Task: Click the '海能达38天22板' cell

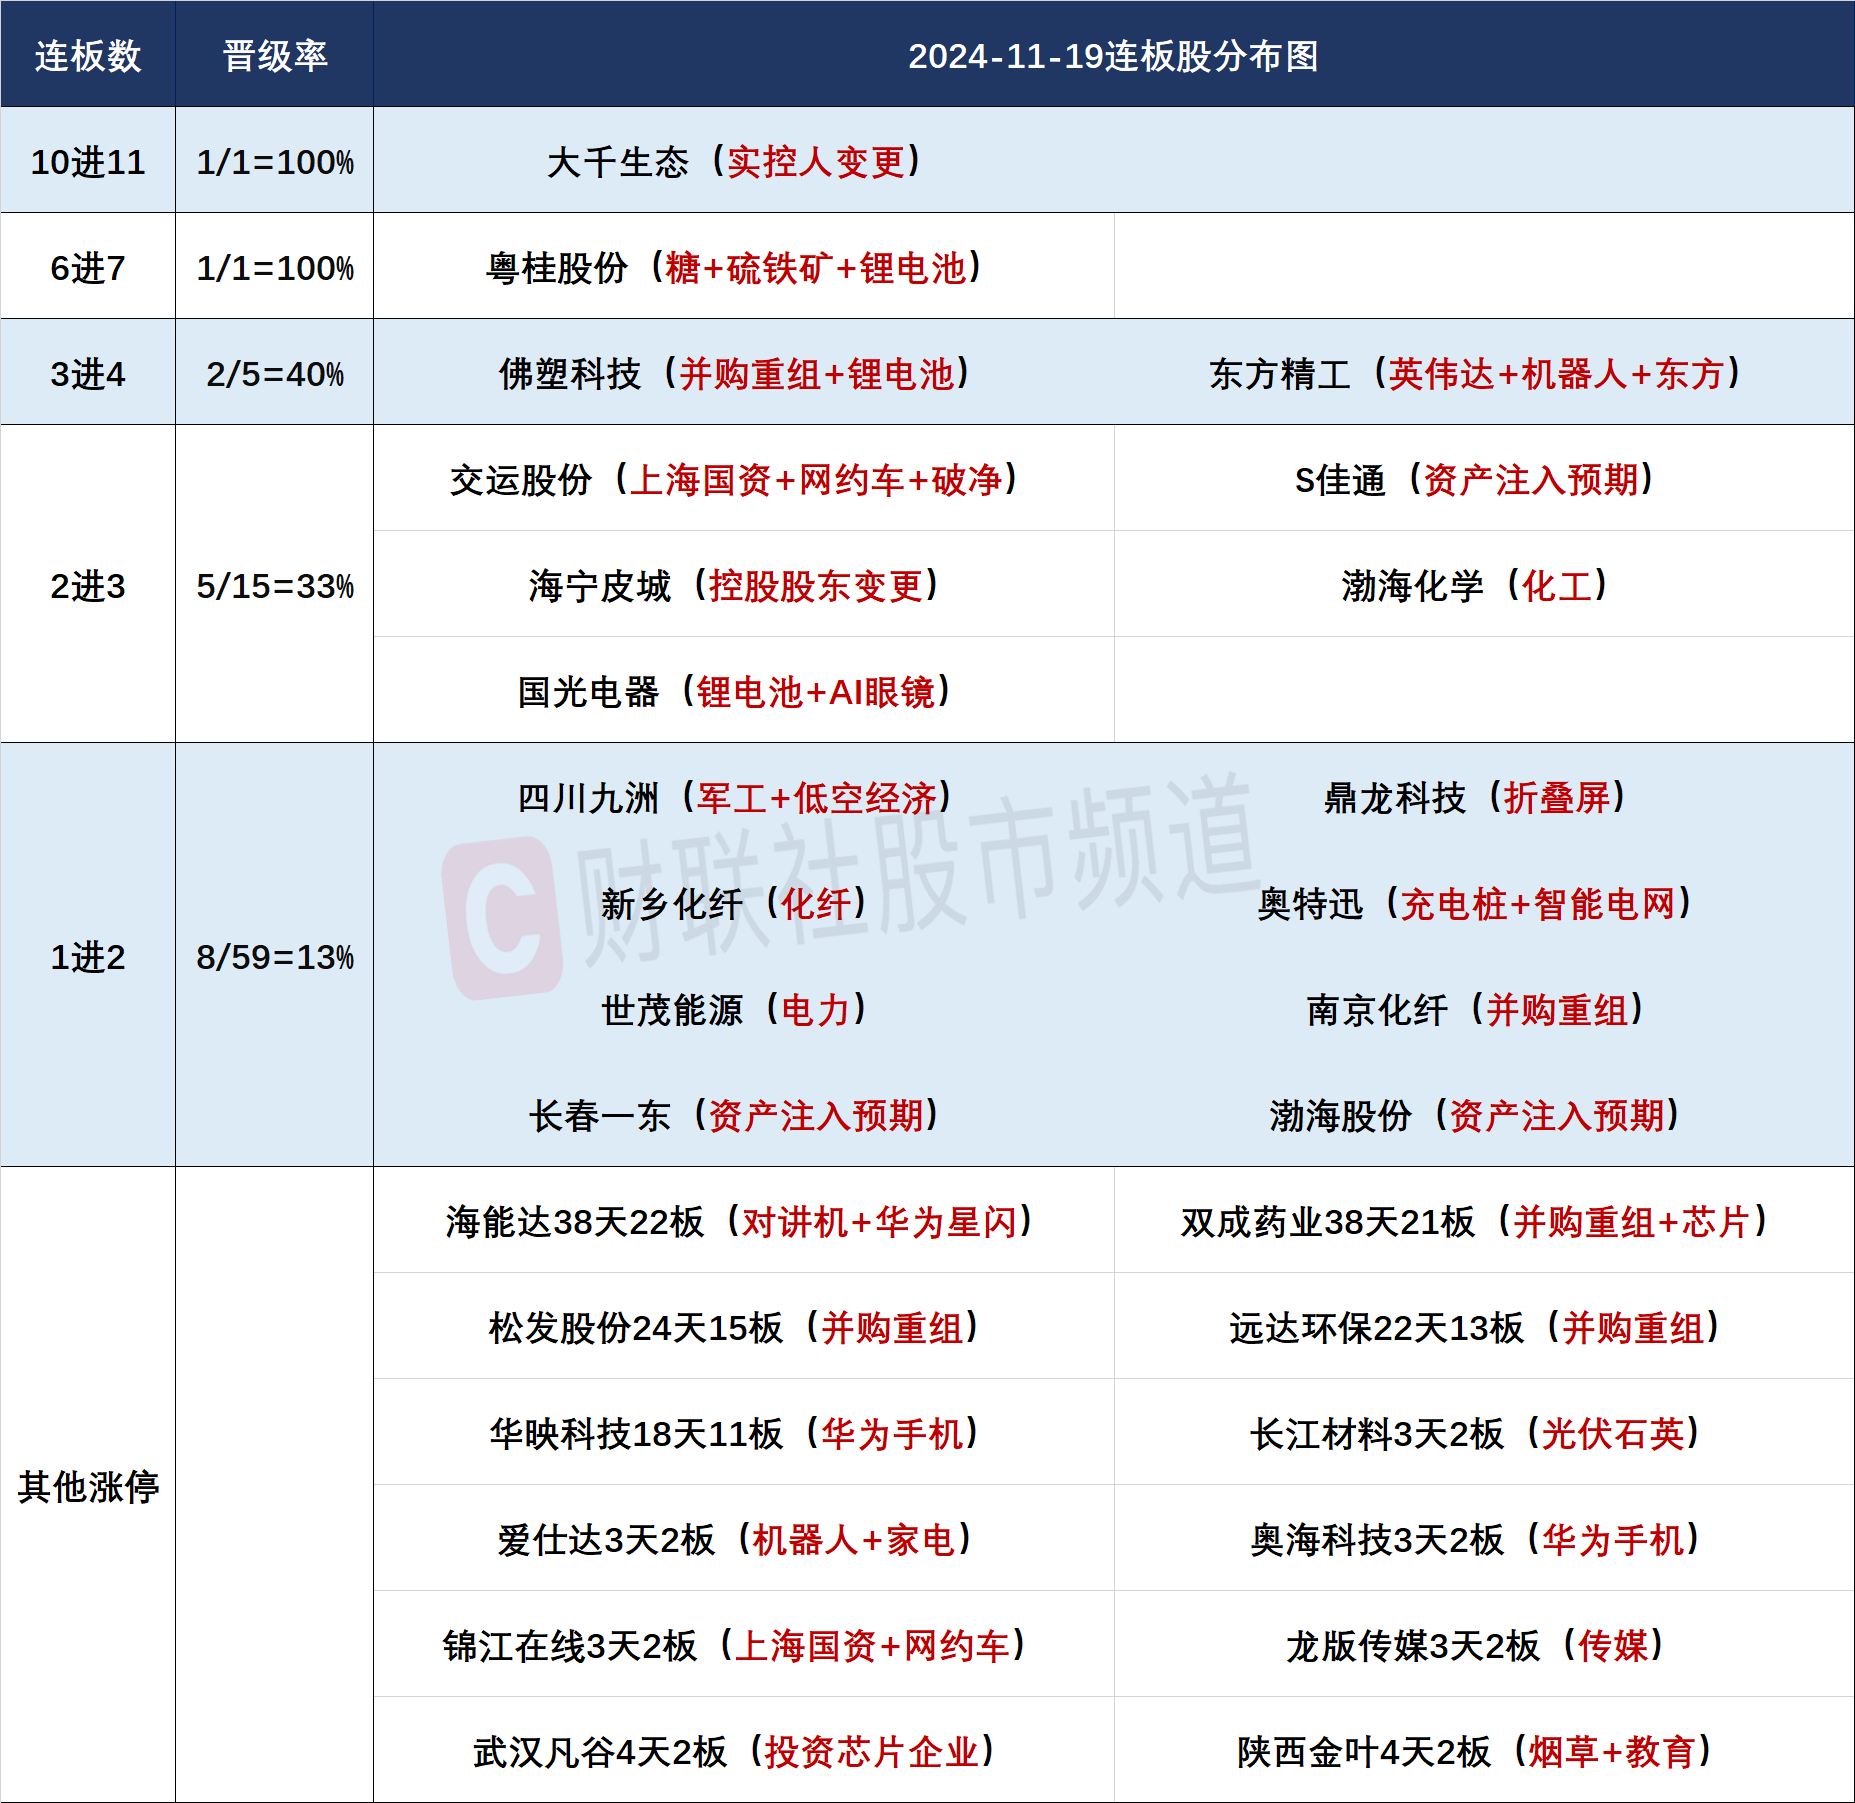Action: point(743,1222)
